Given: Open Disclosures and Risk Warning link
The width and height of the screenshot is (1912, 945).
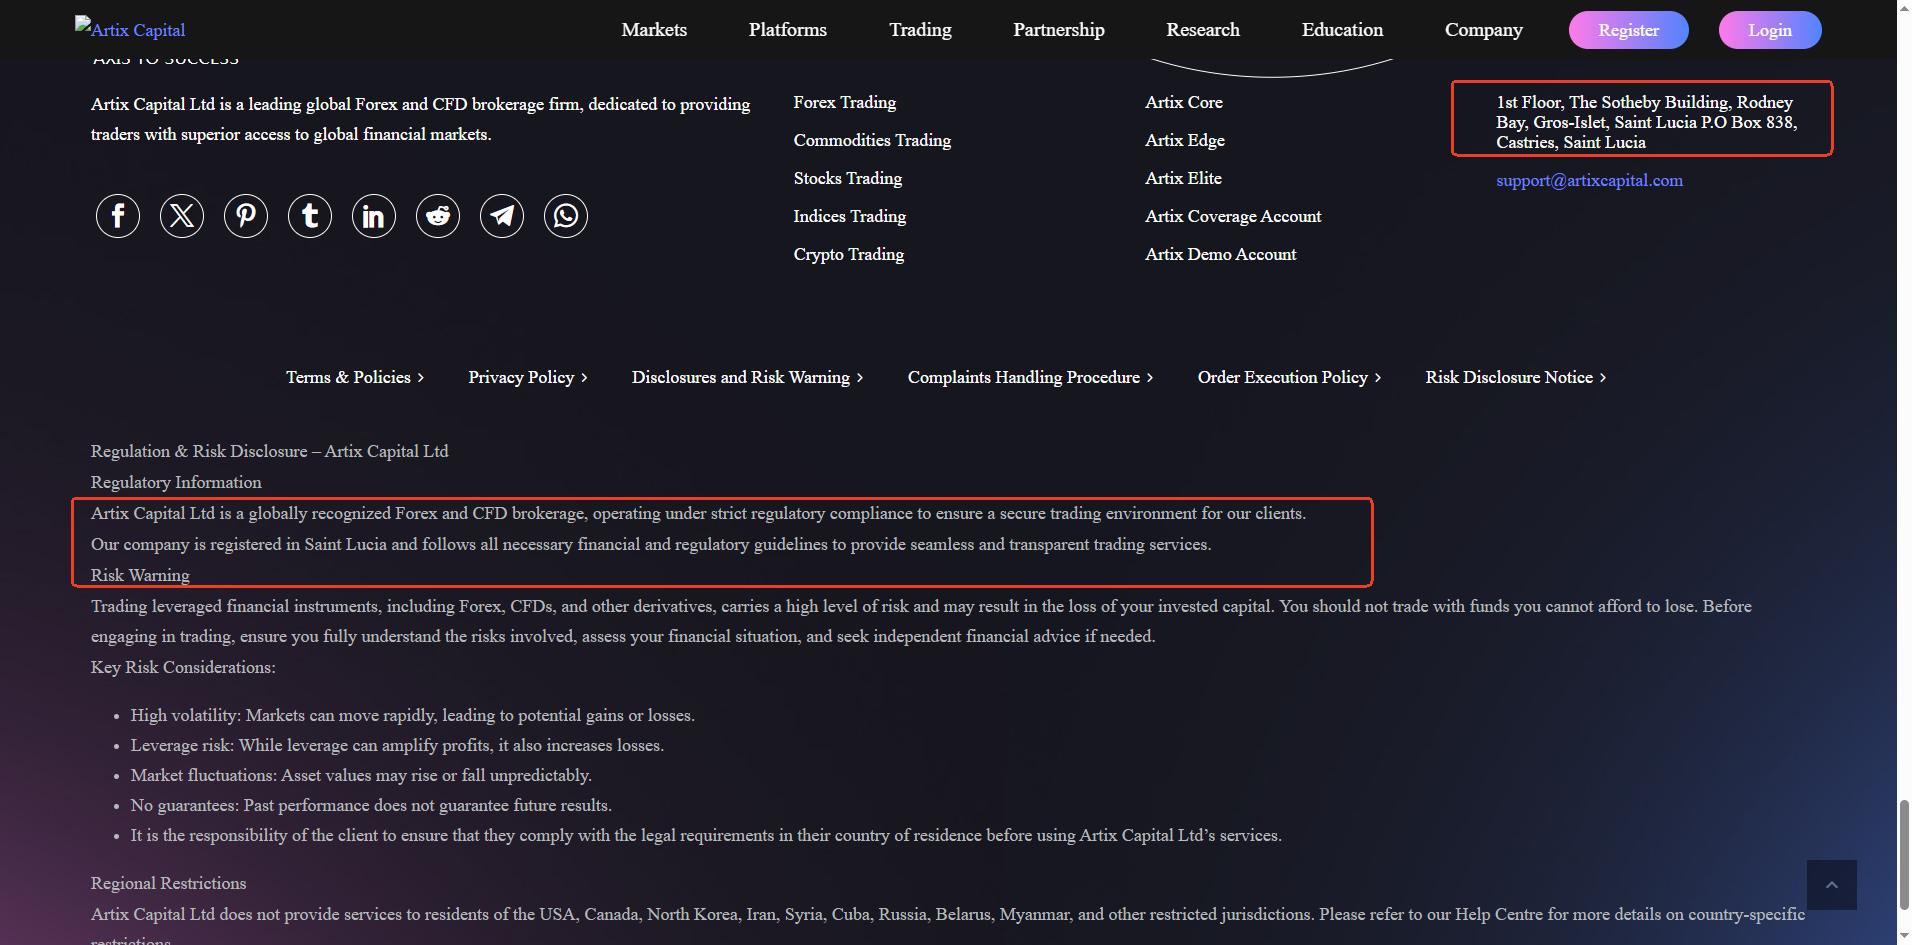Looking at the screenshot, I should (x=747, y=377).
